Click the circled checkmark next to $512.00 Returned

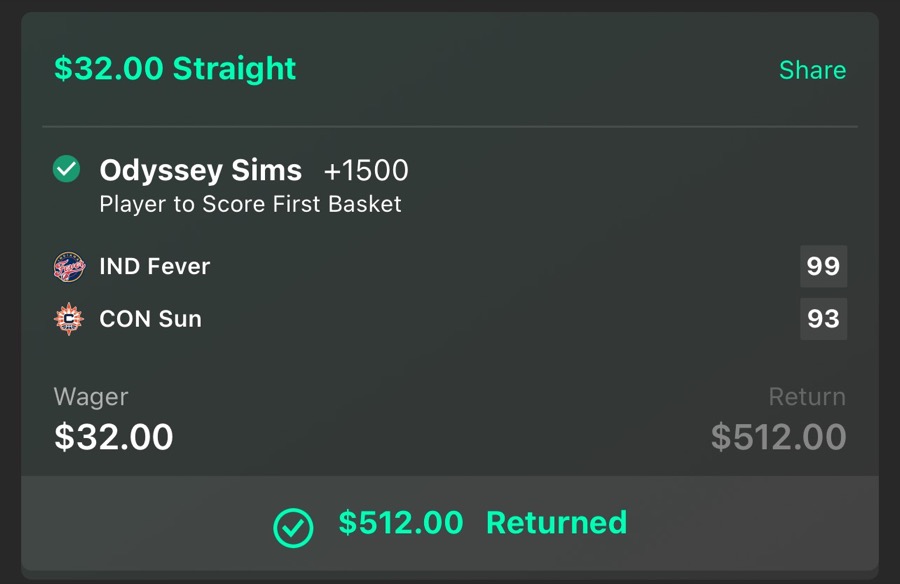click(293, 522)
